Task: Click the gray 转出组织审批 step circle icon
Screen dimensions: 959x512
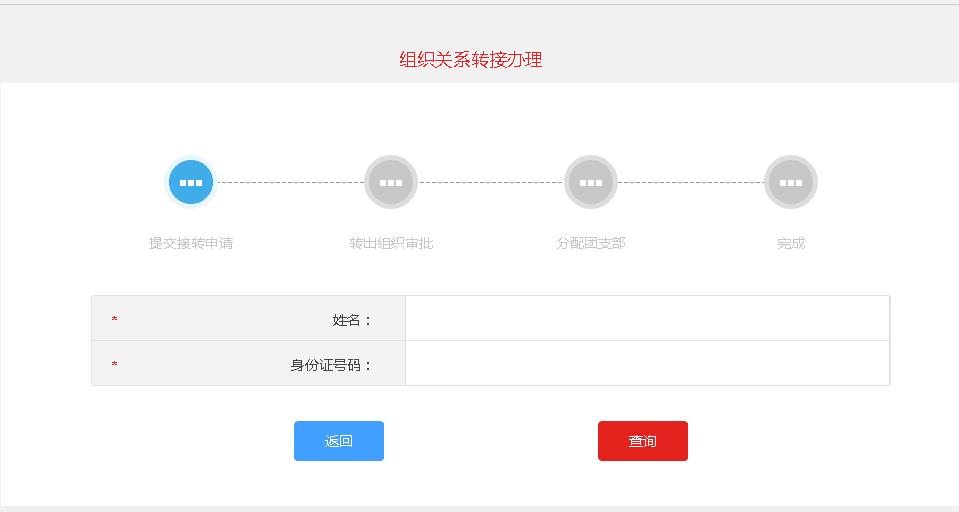Action: pos(391,183)
